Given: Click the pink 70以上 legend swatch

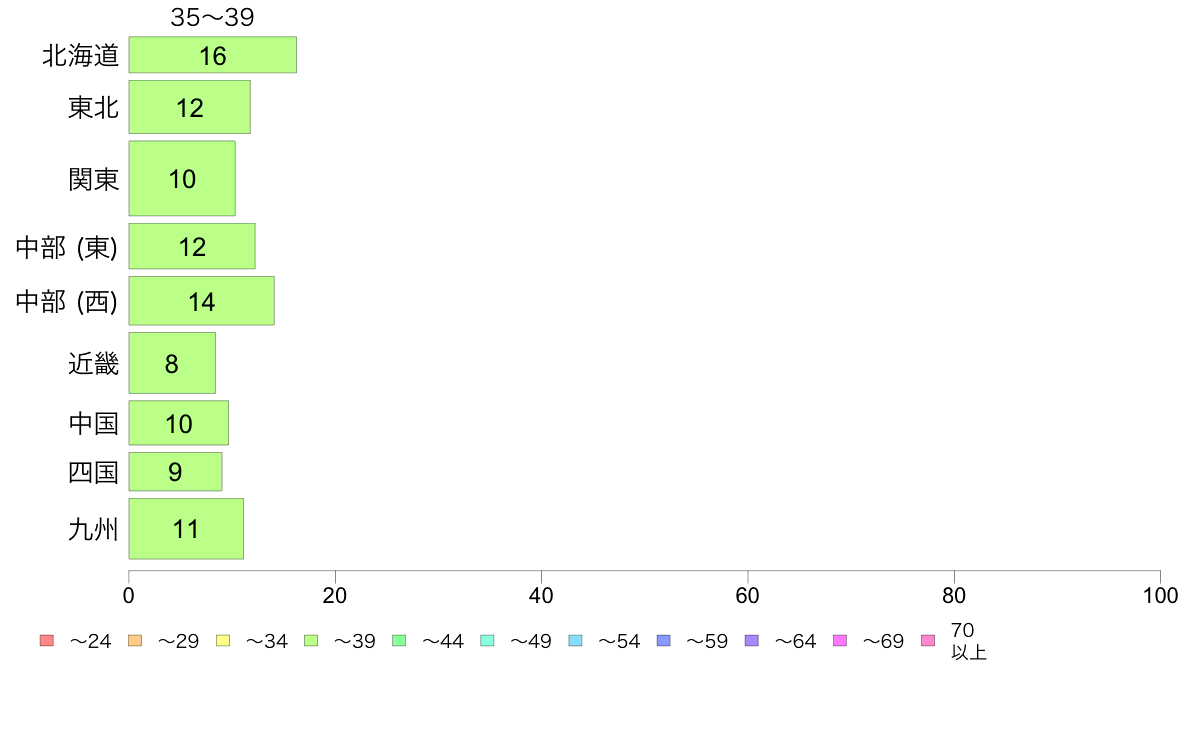Looking at the screenshot, I should [927, 641].
